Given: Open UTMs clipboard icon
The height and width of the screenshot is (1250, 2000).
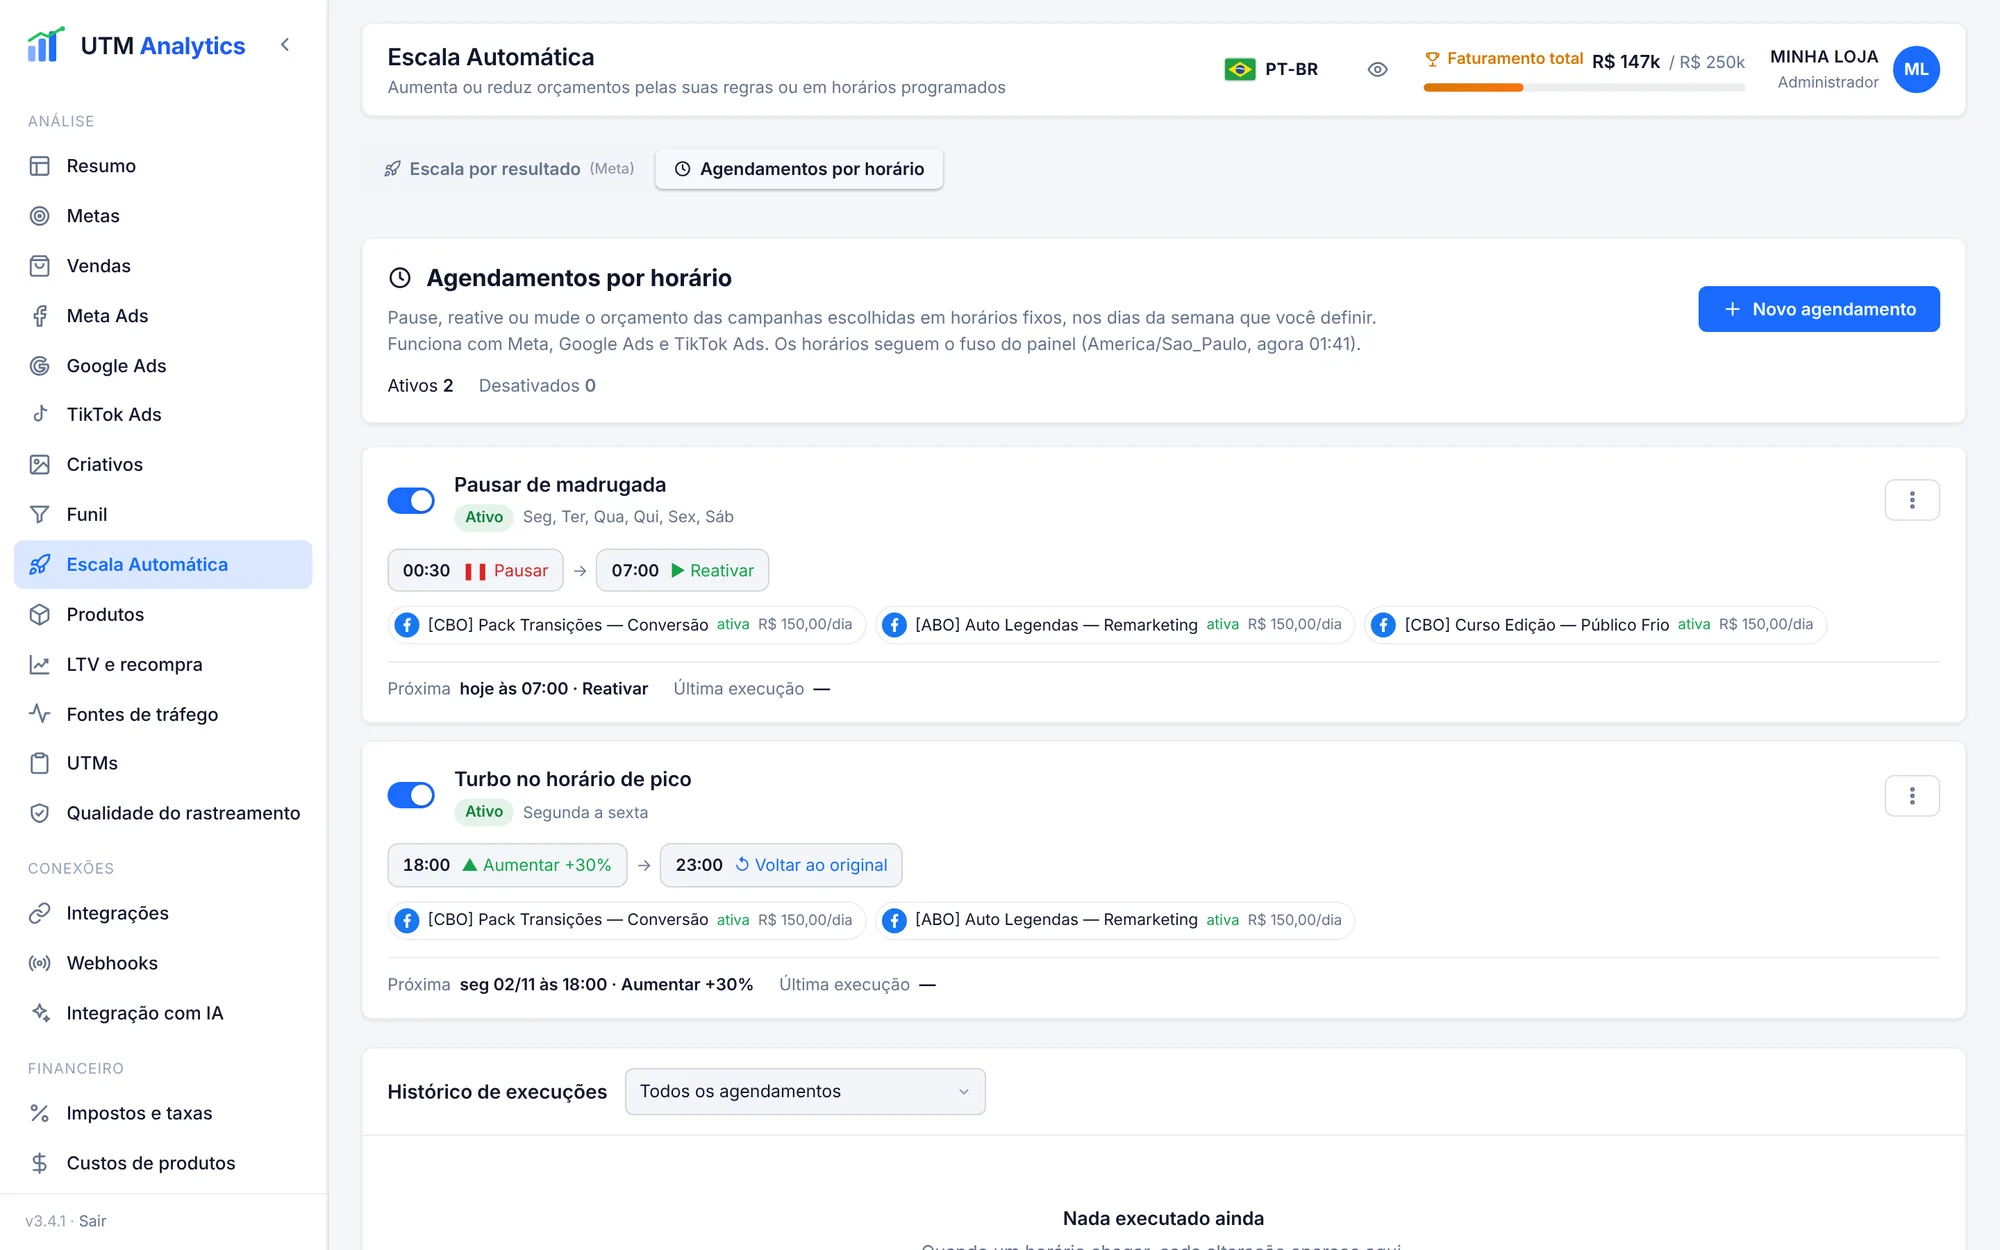Looking at the screenshot, I should 40,763.
